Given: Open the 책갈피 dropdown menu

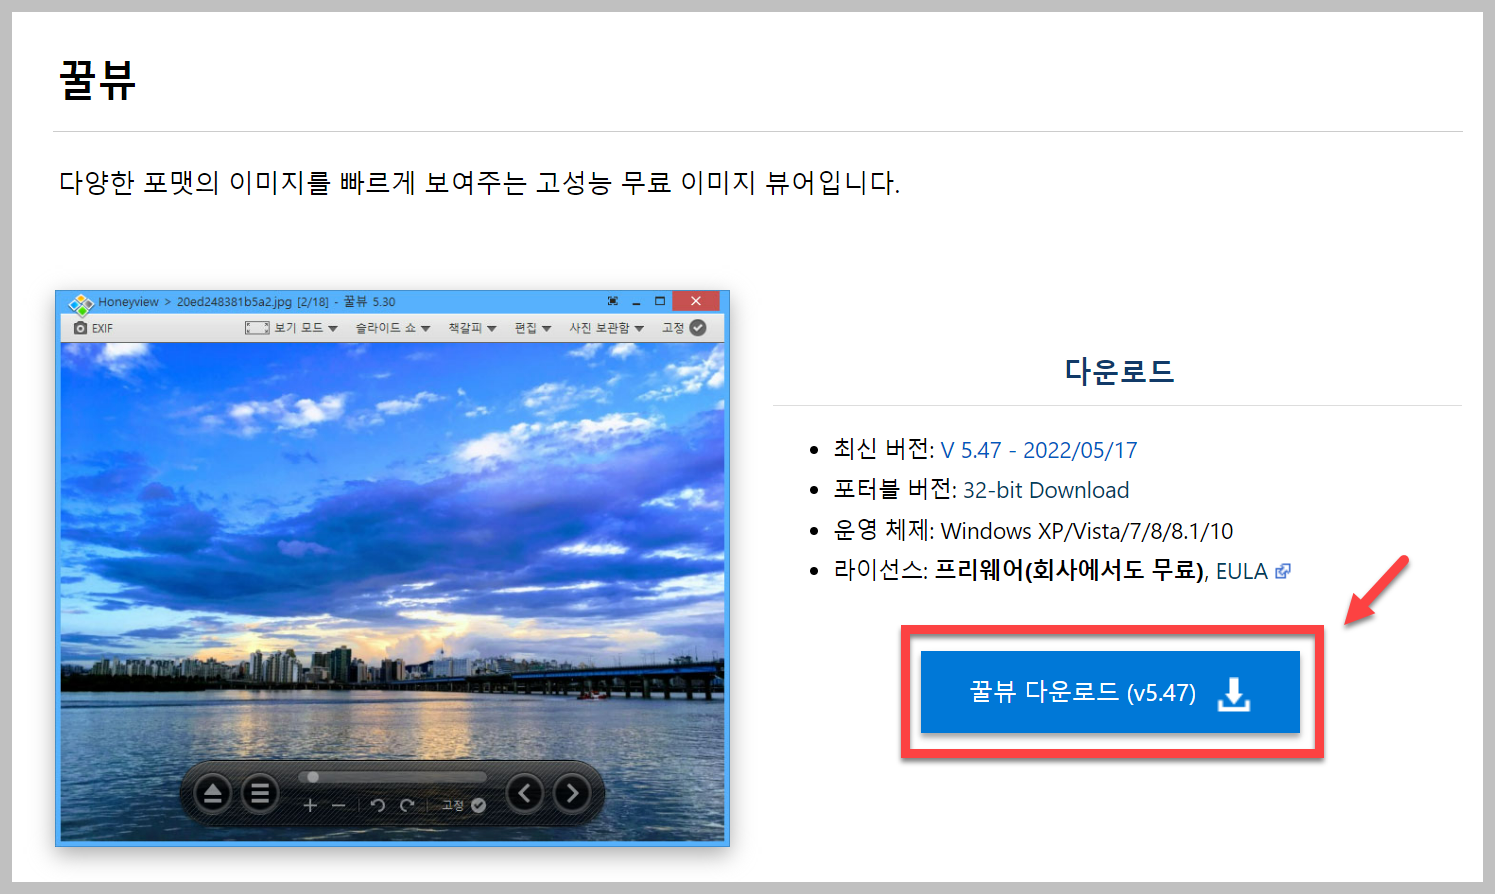Looking at the screenshot, I should [472, 328].
